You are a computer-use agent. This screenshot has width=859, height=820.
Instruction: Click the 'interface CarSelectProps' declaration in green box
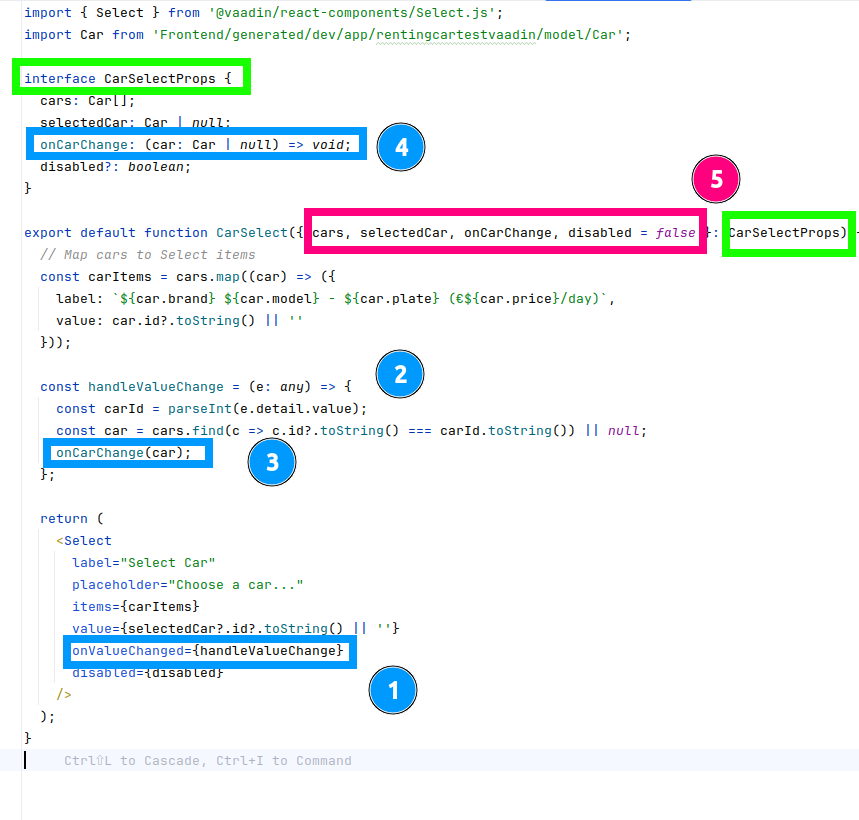131,79
